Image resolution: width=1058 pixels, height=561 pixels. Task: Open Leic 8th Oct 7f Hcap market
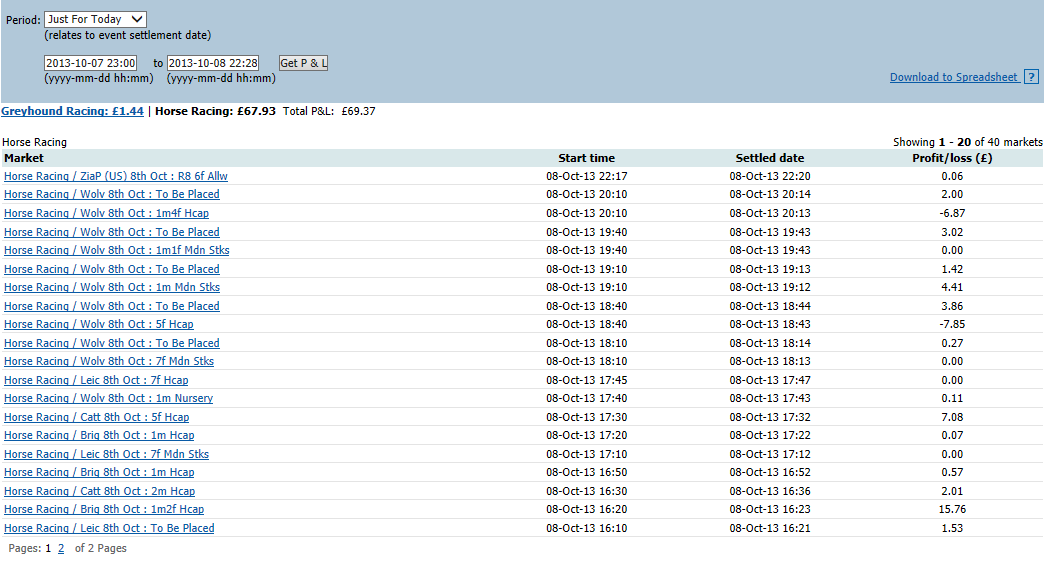pos(96,381)
